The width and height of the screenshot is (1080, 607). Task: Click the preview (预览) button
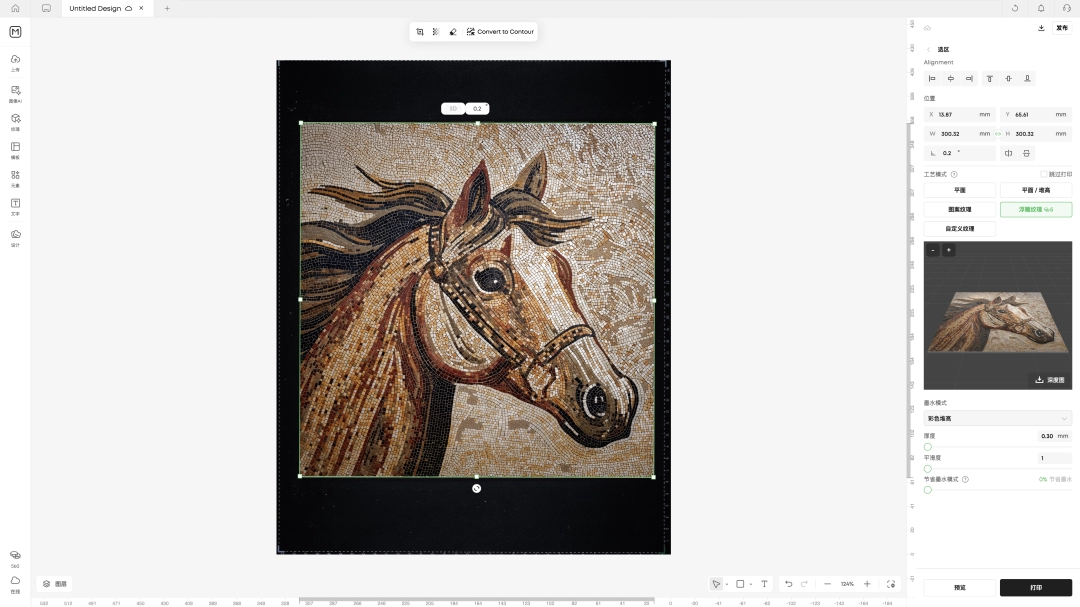[959, 588]
